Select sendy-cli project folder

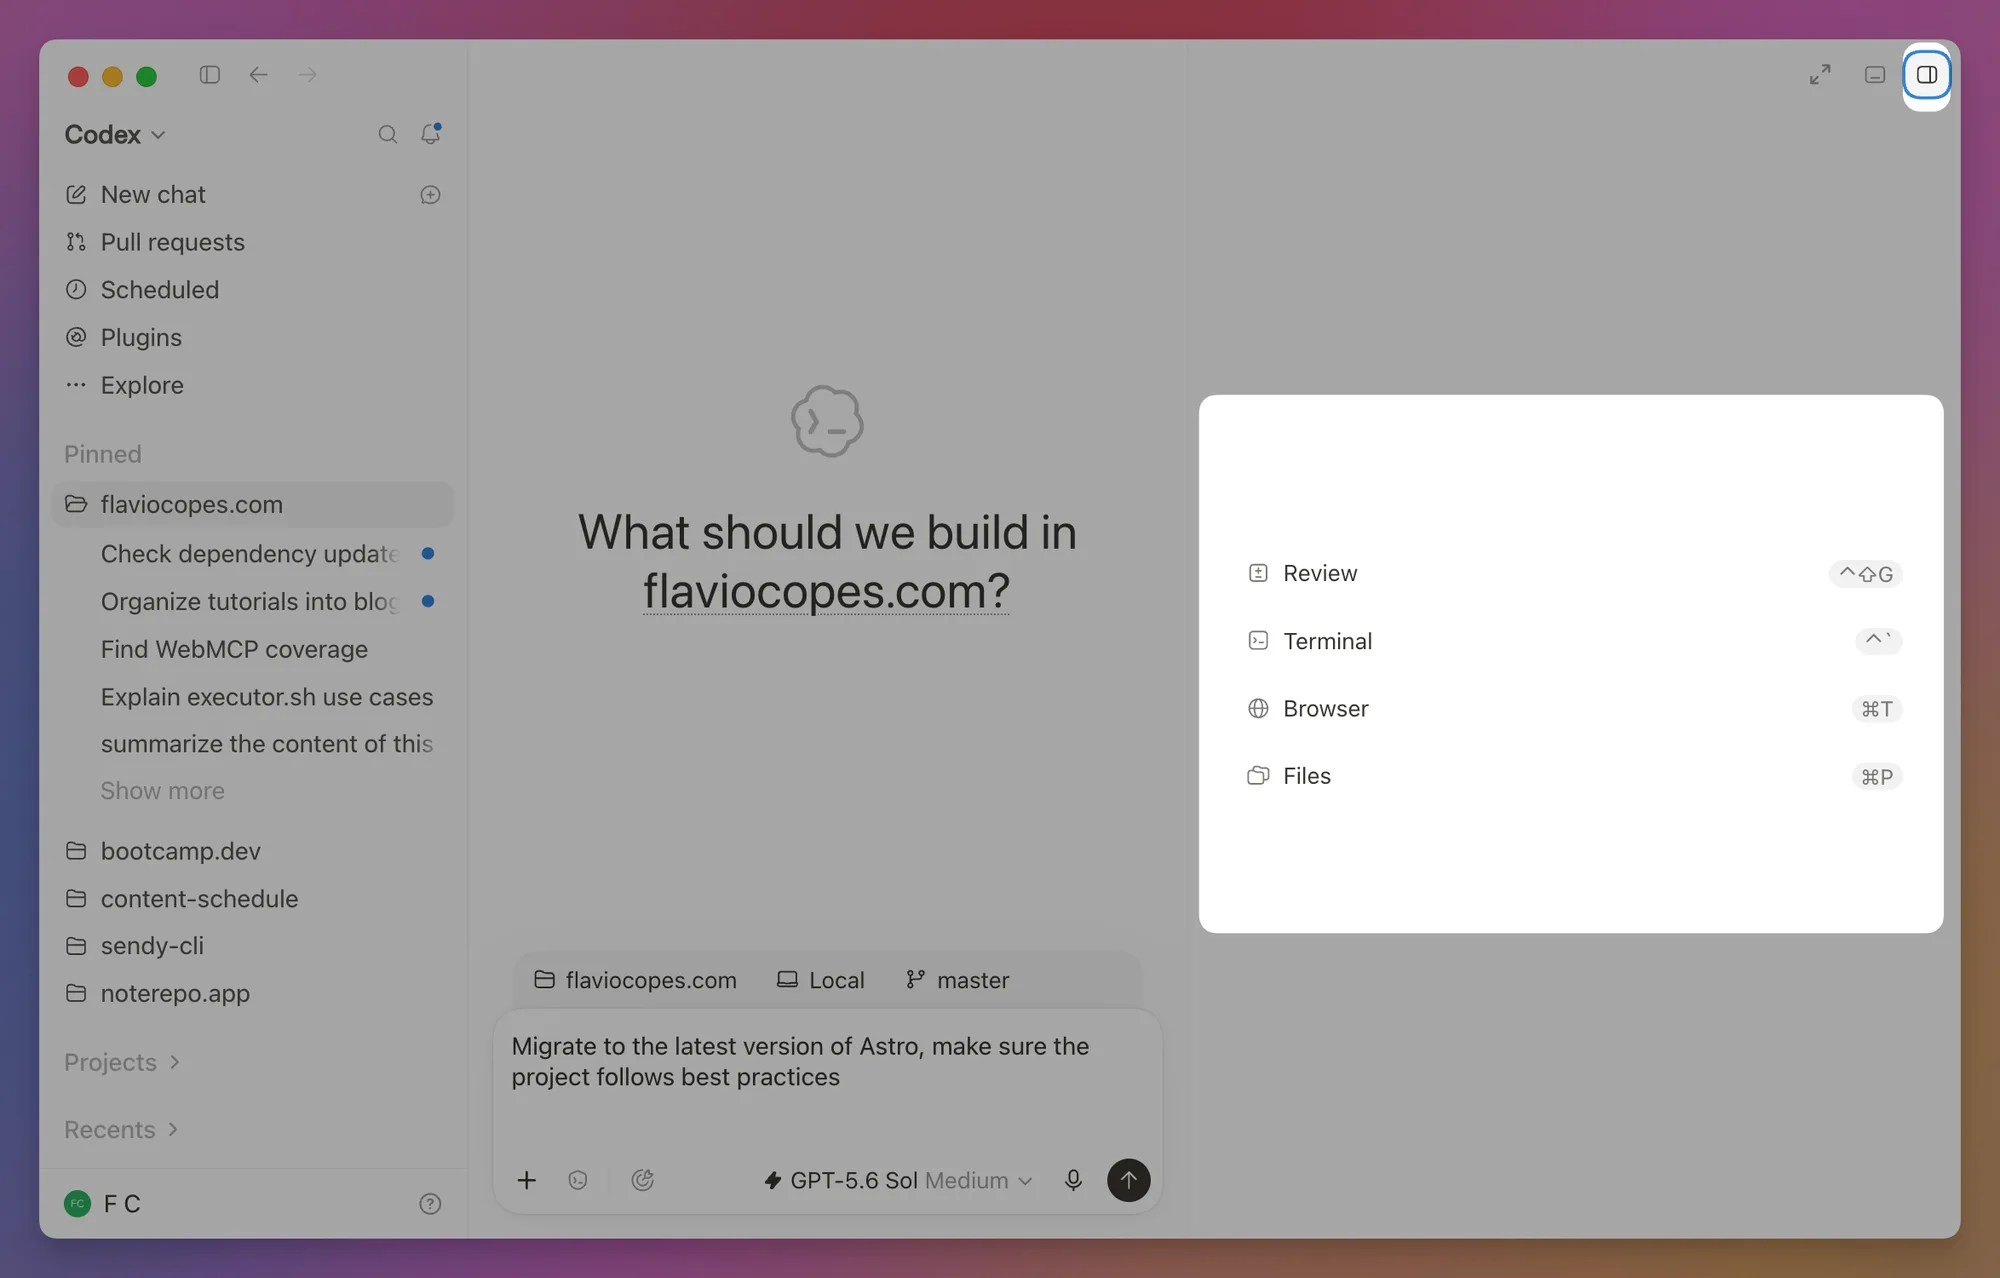134,946
